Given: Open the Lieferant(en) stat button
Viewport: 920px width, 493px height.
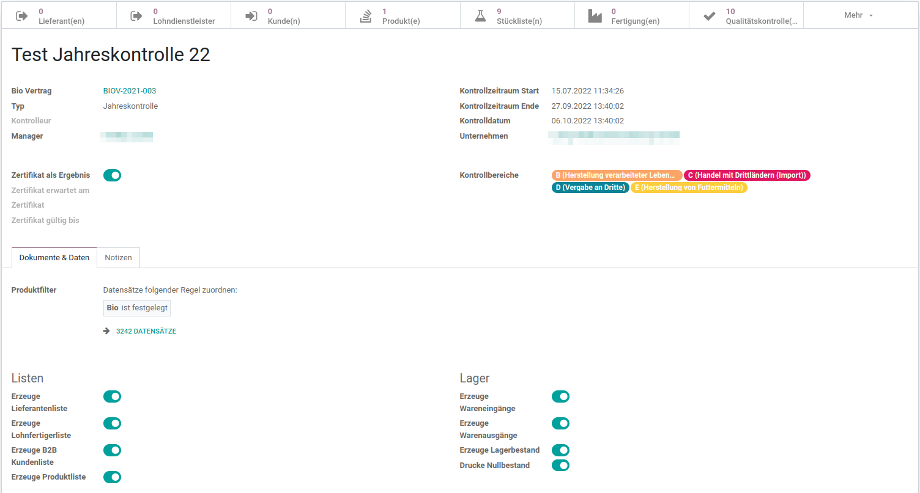Looking at the screenshot, I should 58,15.
